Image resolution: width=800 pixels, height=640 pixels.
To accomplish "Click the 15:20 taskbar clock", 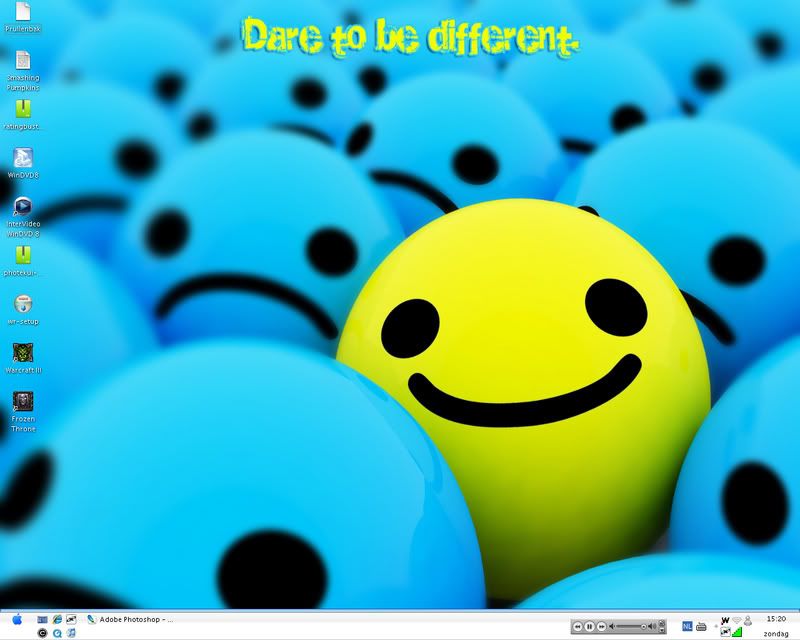I will (x=776, y=619).
